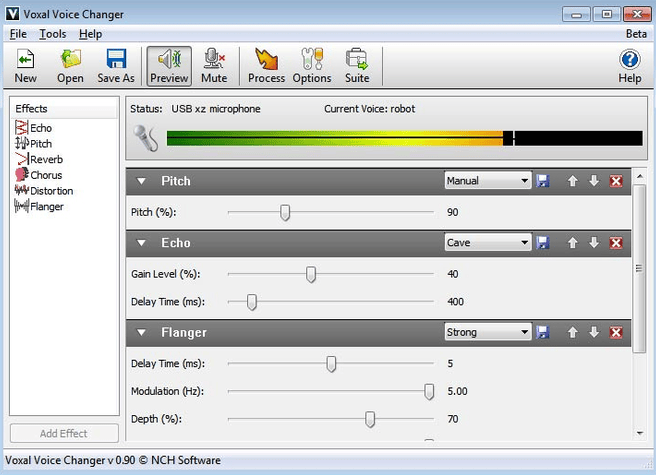Screen dimensions: 656x475
Task: Click the New toolbar icon
Action: (26, 66)
